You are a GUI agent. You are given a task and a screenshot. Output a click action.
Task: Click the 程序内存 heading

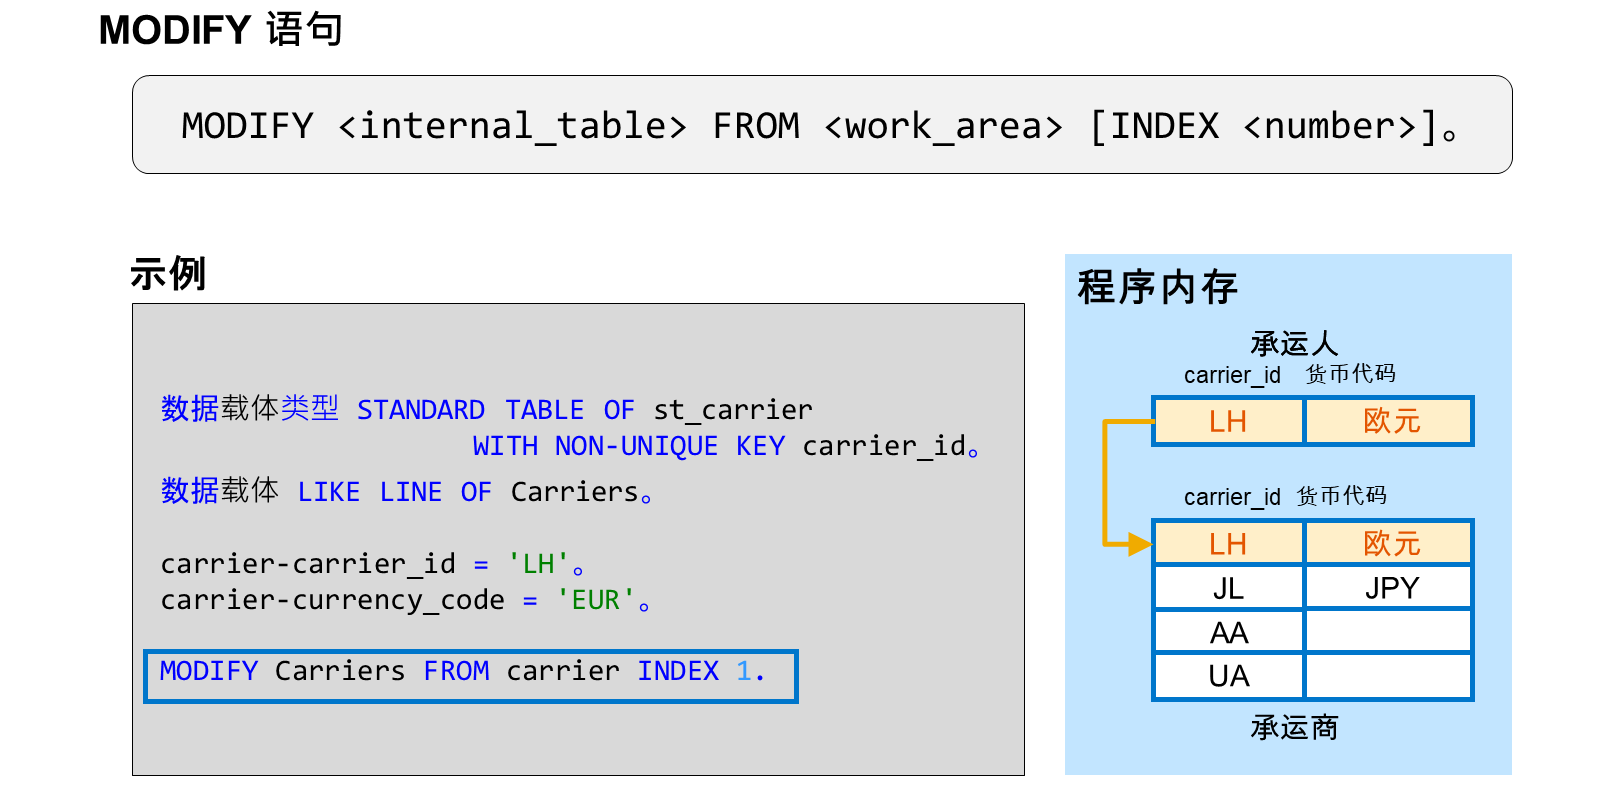click(x=1157, y=287)
